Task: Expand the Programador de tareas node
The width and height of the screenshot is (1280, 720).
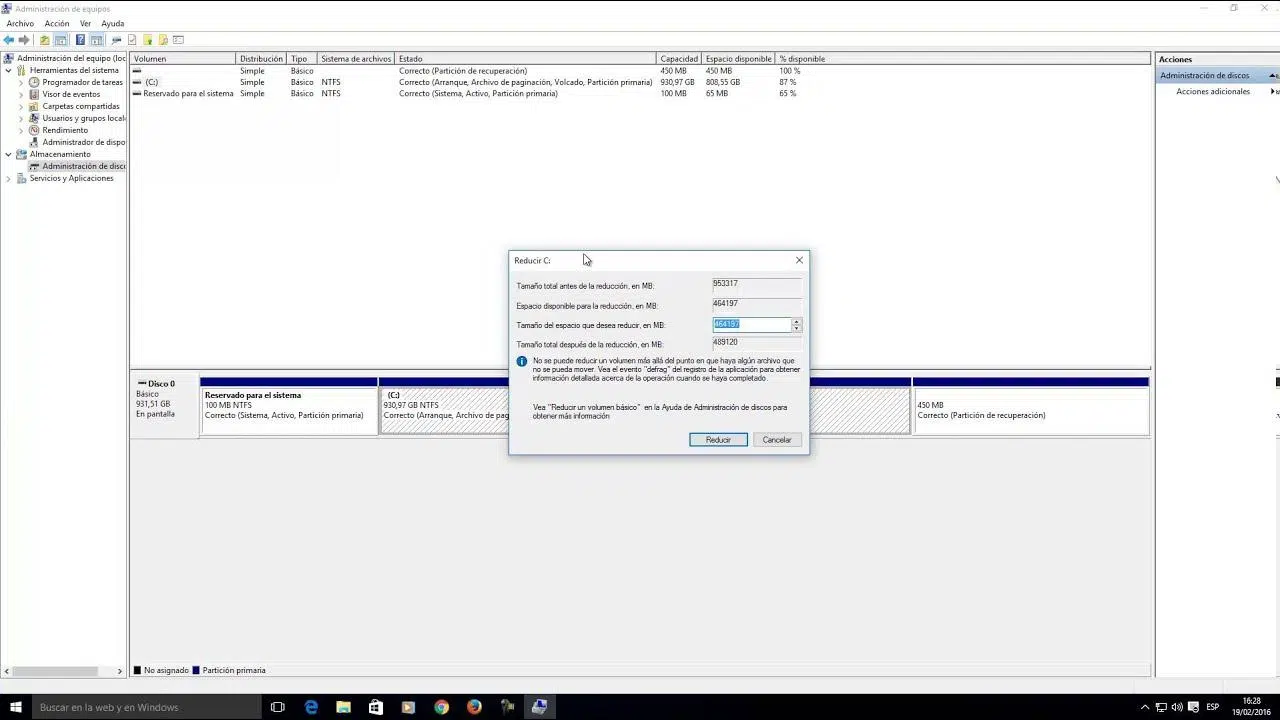Action: pos(21,82)
